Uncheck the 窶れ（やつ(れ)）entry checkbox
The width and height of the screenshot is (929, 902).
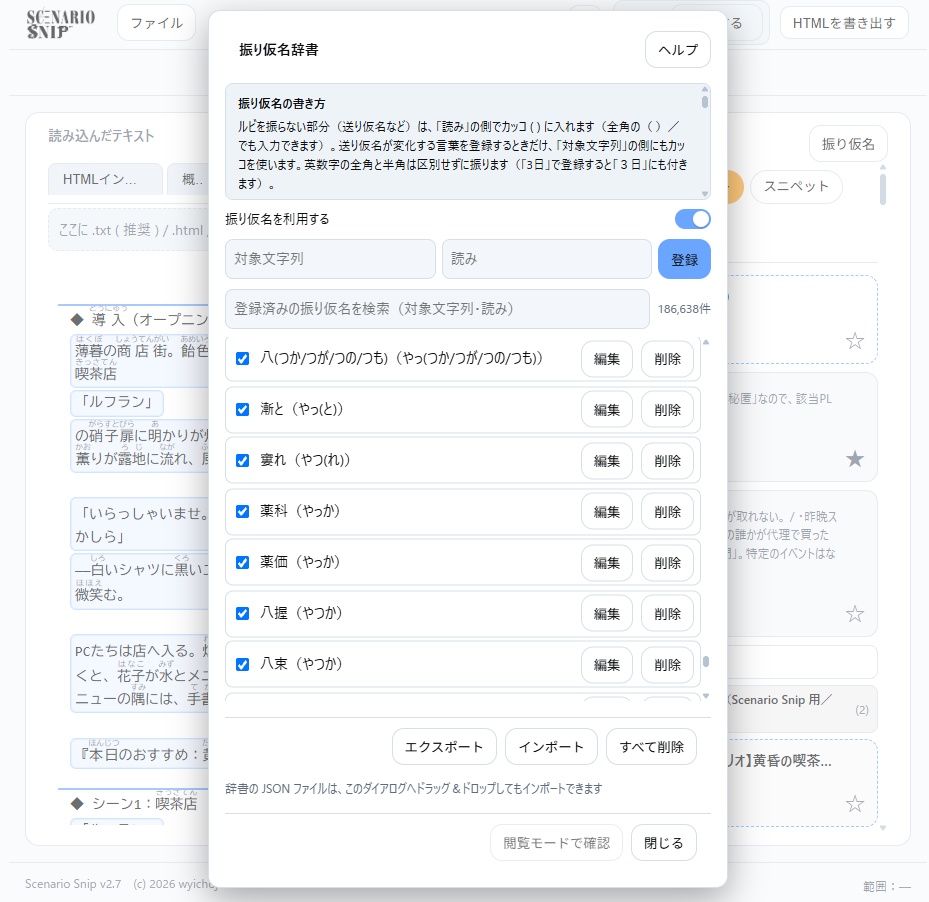pos(242,460)
